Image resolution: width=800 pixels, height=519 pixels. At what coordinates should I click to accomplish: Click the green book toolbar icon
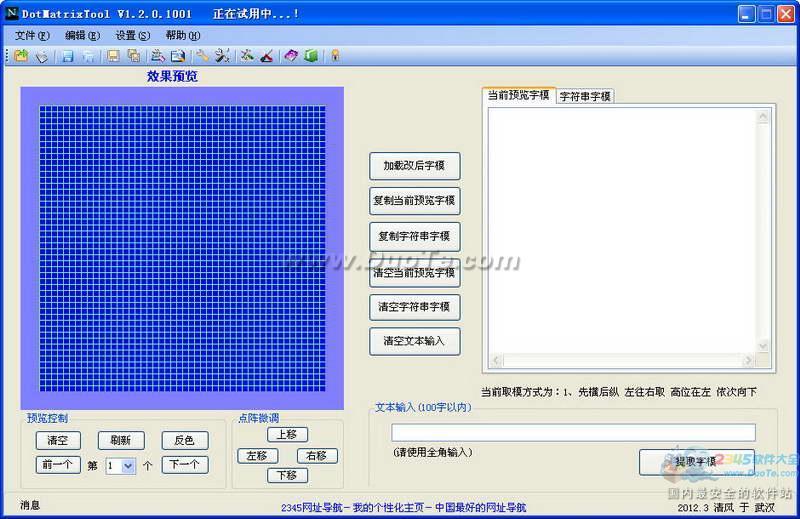point(311,56)
